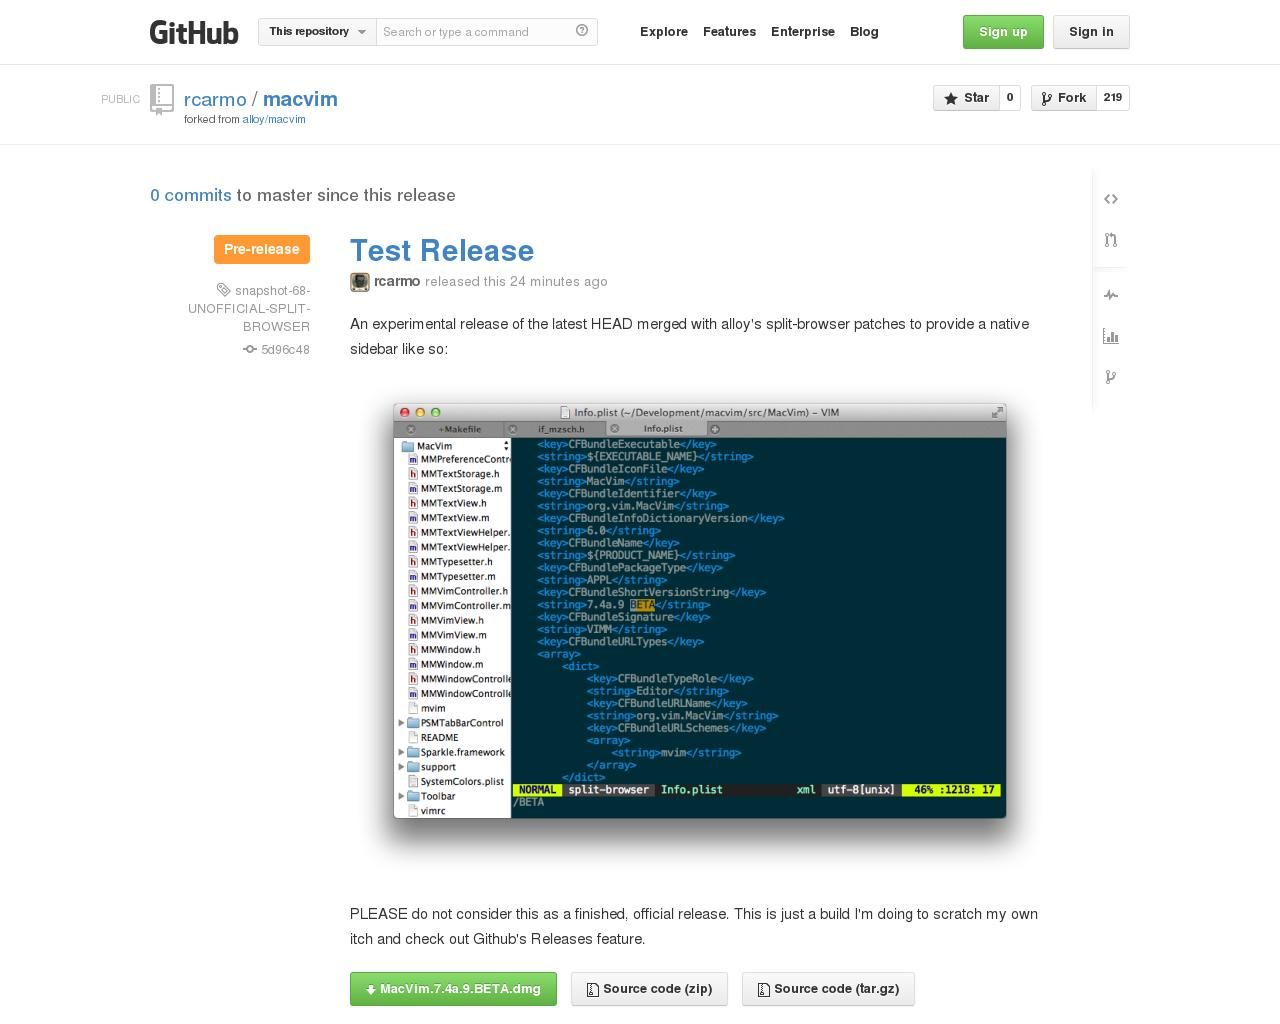This screenshot has width=1280, height=1024.
Task: Click the tag icon beside snapshot-68 tag
Action: 224,290
